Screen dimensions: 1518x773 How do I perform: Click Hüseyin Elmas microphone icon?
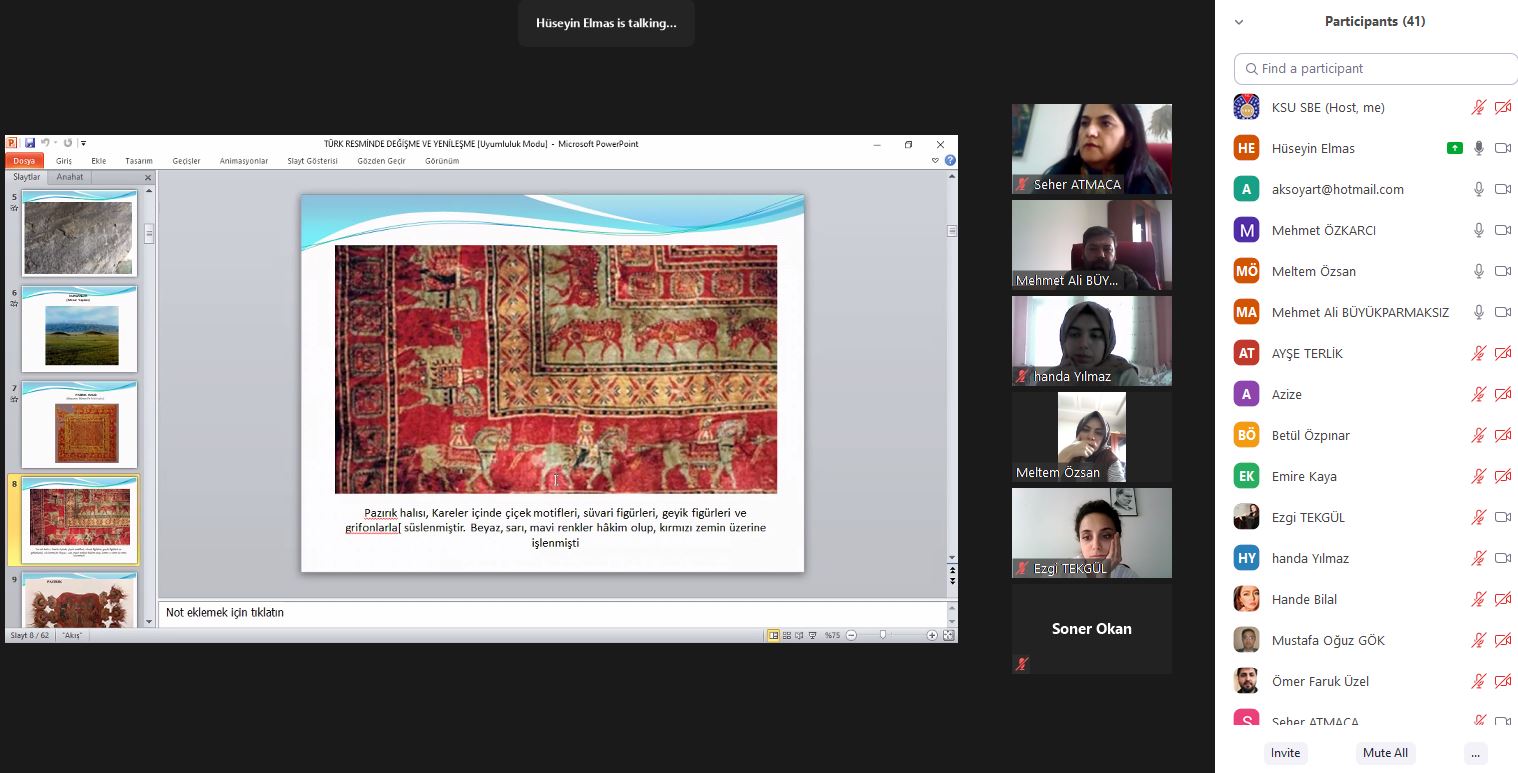click(1478, 148)
